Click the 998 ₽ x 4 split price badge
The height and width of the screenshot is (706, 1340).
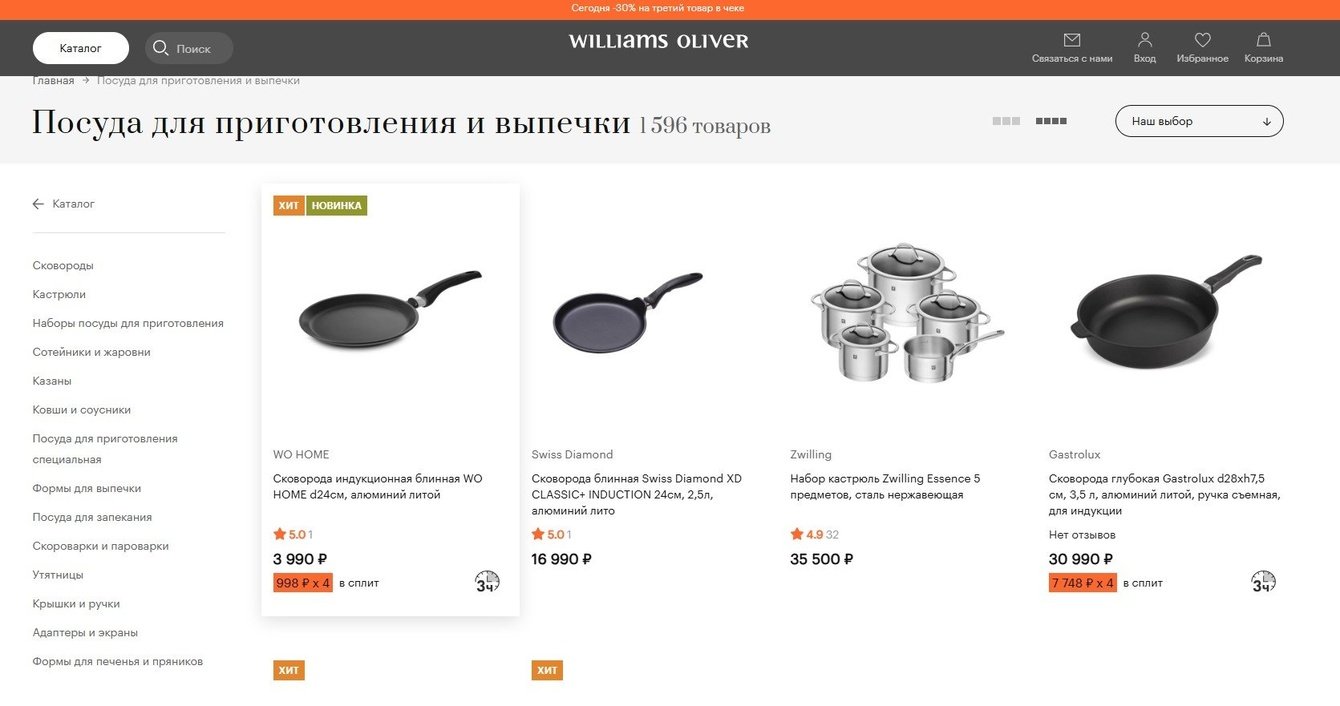click(x=303, y=583)
